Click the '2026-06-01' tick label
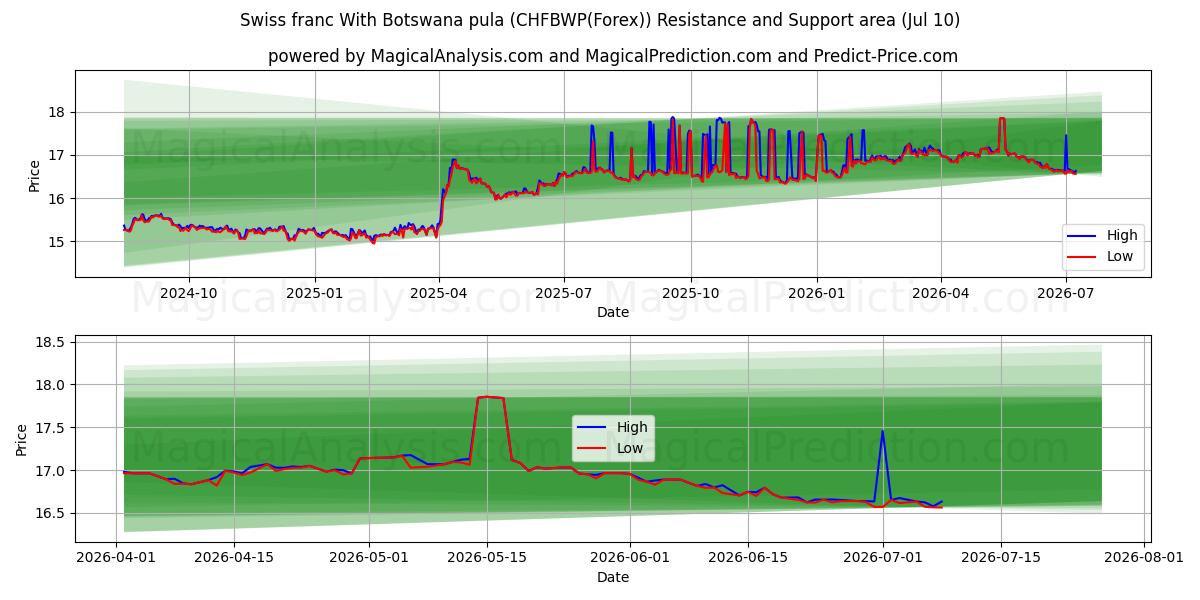The image size is (1200, 600). (x=630, y=557)
